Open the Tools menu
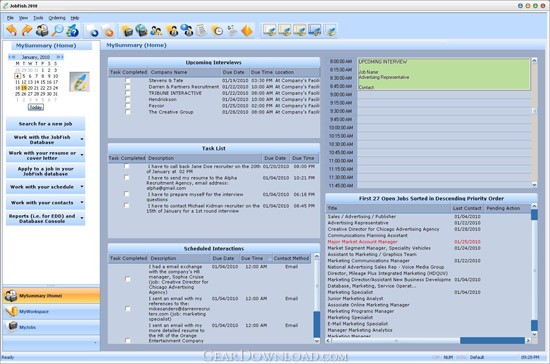 (x=38, y=18)
